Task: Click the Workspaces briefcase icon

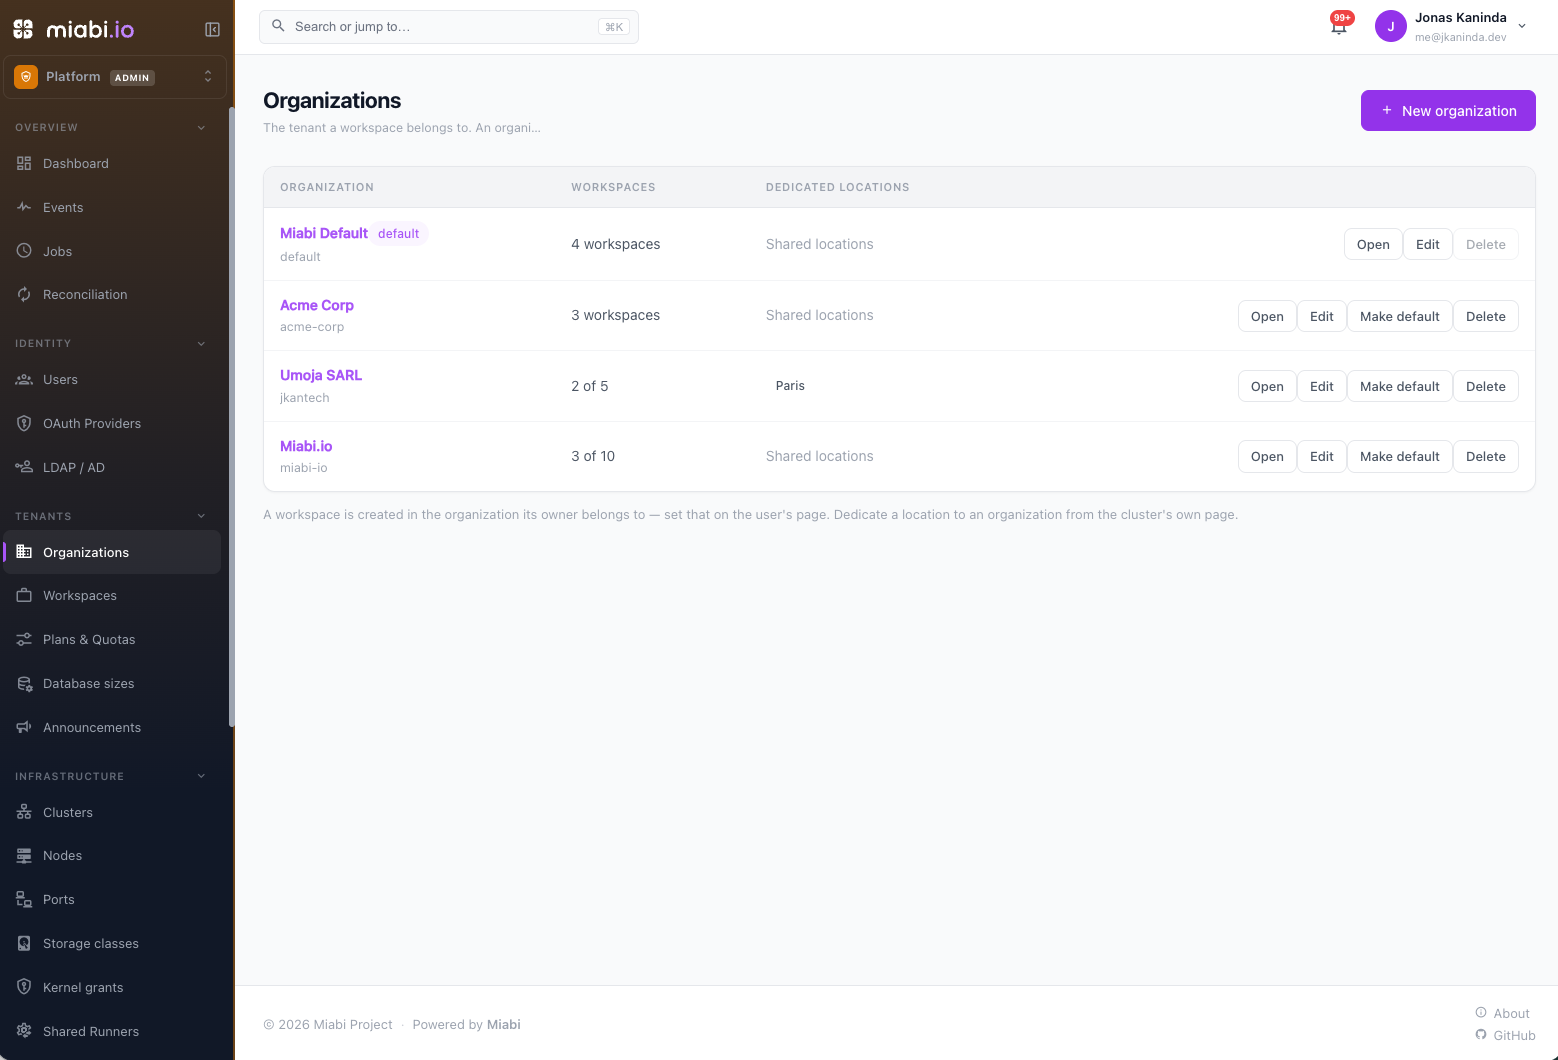Action: pyautogui.click(x=24, y=595)
